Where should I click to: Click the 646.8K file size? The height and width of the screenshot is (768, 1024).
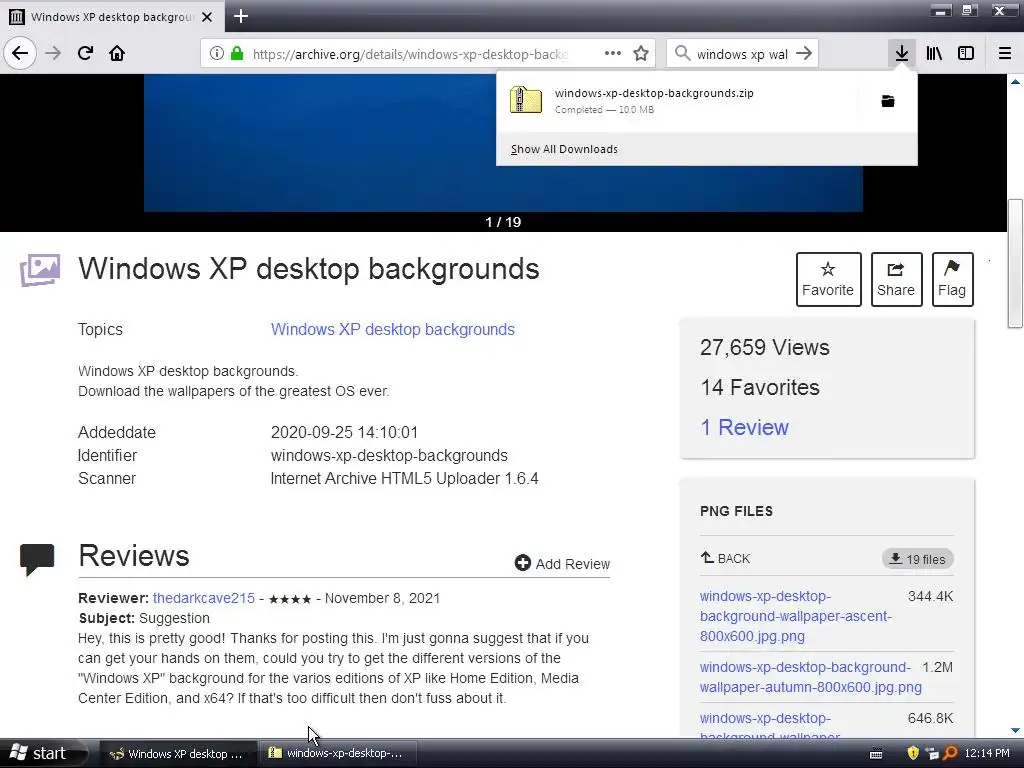(931, 718)
